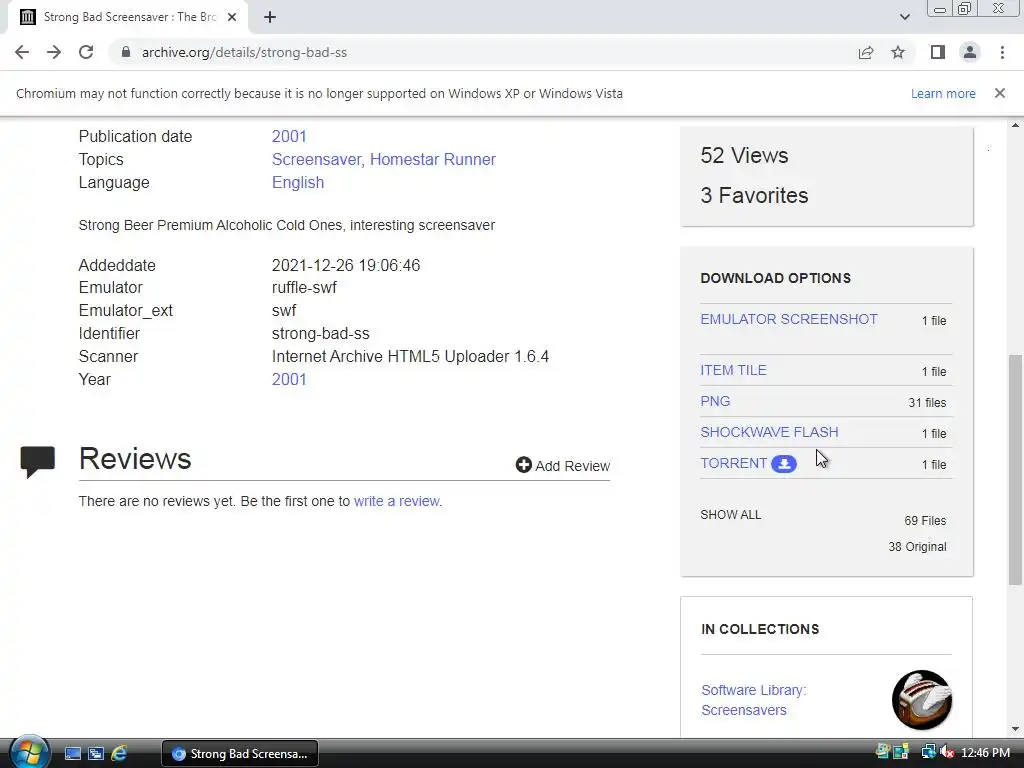This screenshot has height=768, width=1024.
Task: Click the Add Review plus icon
Action: tap(524, 465)
